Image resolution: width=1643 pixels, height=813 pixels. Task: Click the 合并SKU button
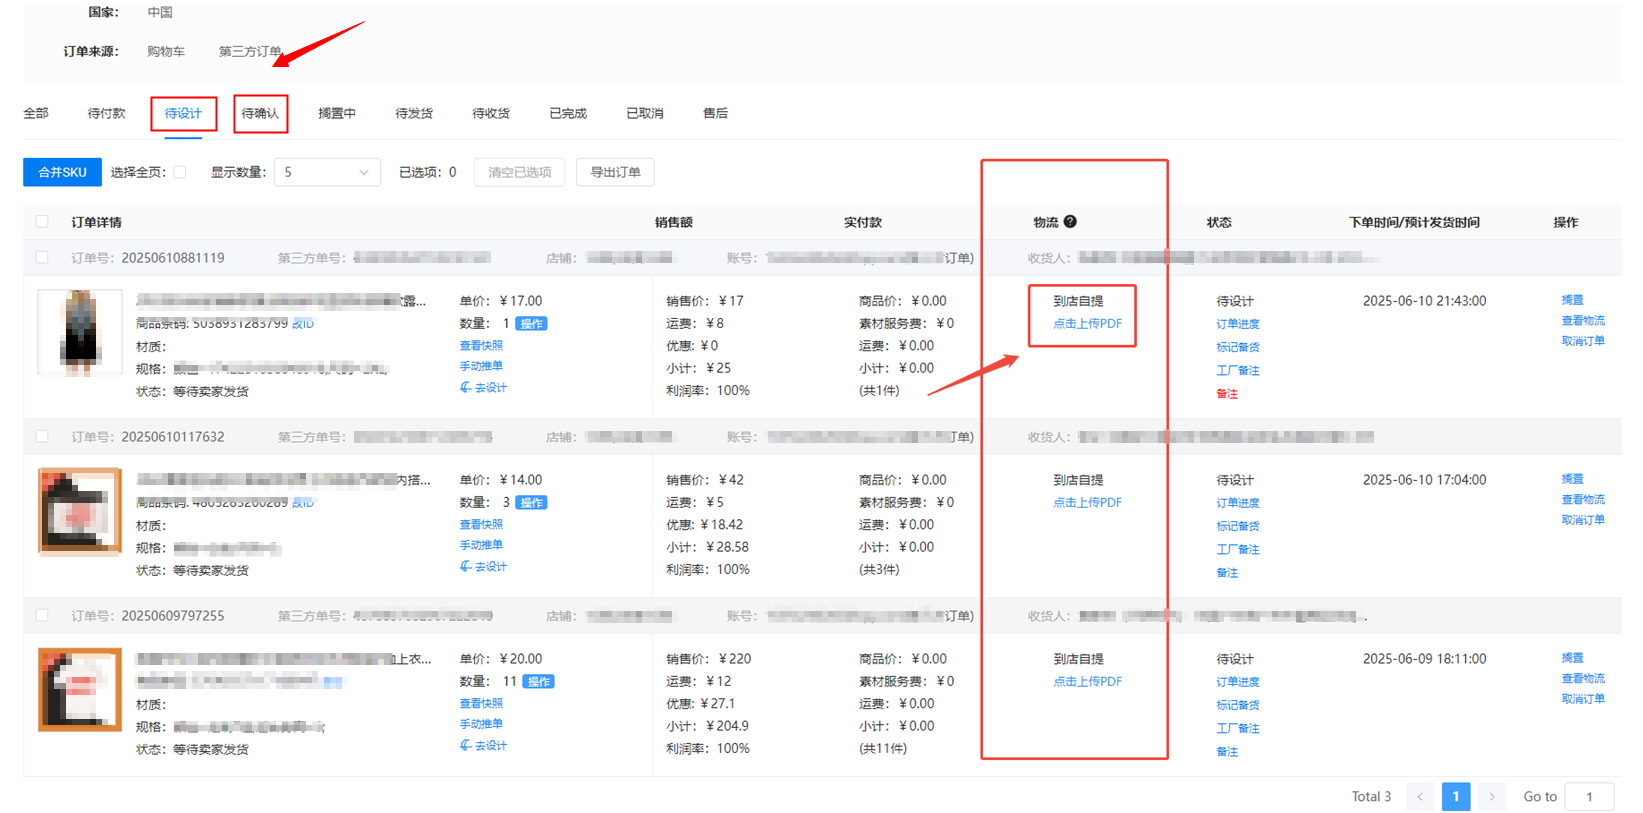point(62,172)
